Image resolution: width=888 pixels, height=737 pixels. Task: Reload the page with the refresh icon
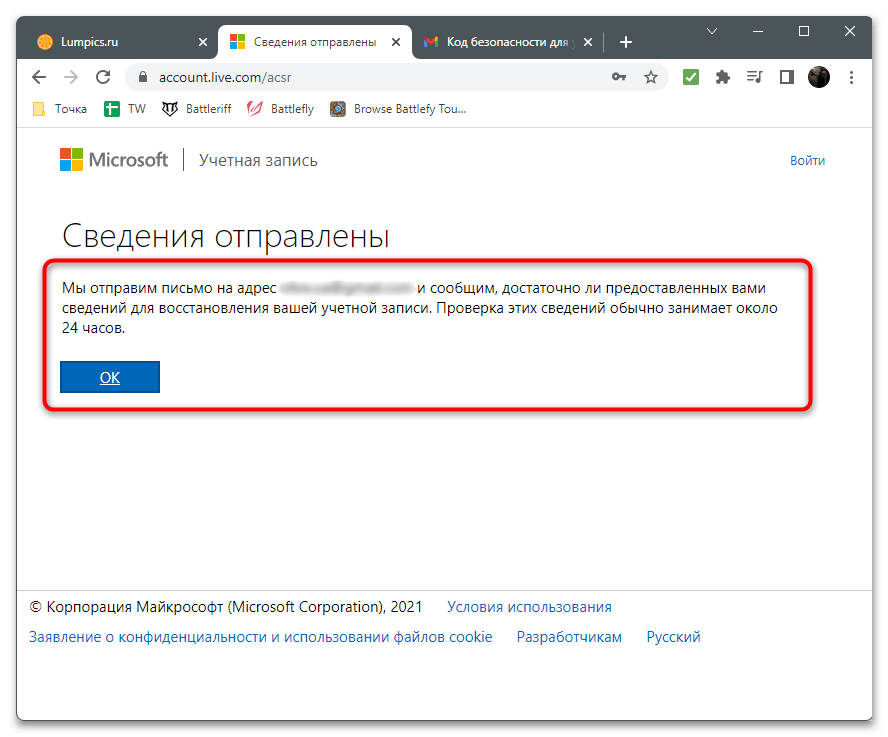103,77
